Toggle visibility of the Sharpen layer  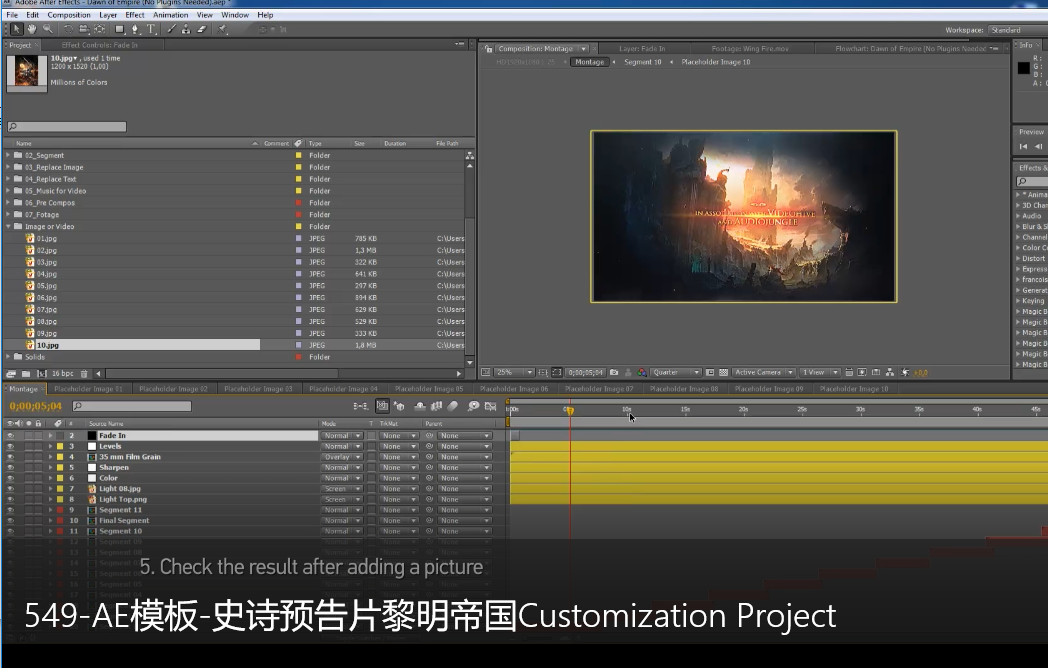point(10,468)
